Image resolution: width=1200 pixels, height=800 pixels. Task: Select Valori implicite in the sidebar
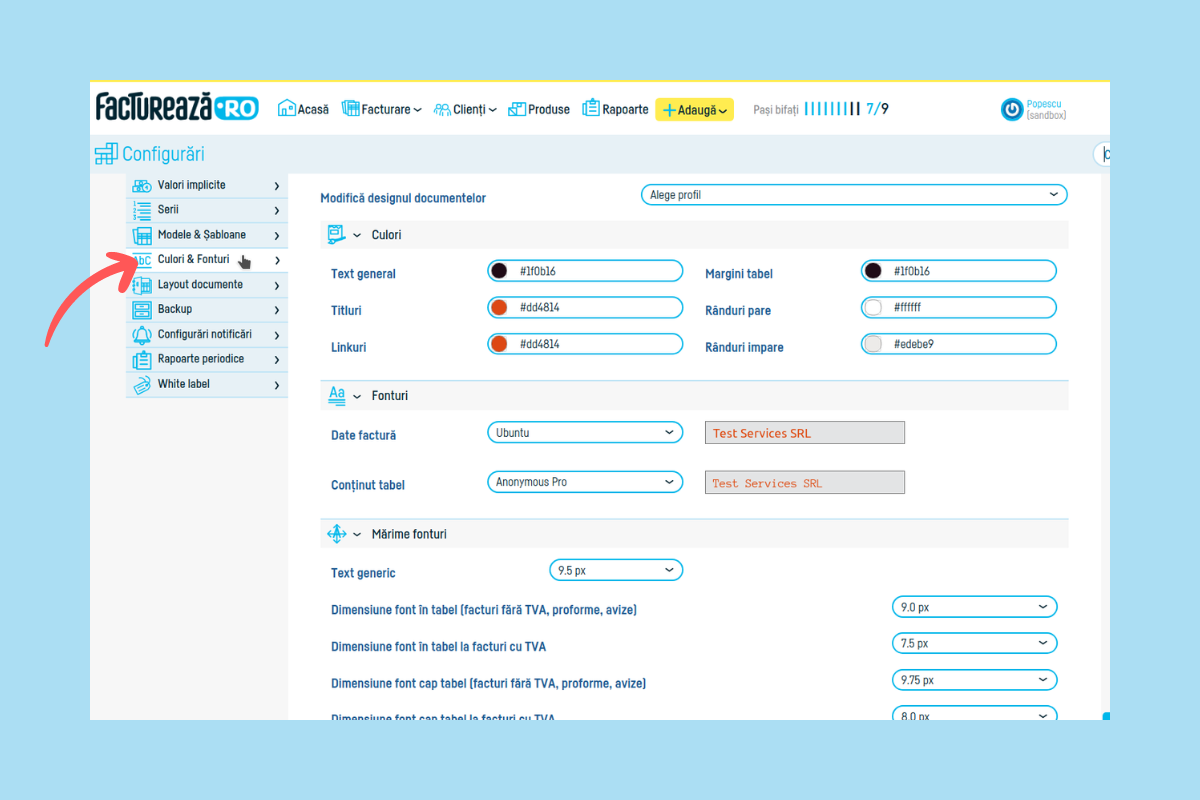tap(192, 185)
